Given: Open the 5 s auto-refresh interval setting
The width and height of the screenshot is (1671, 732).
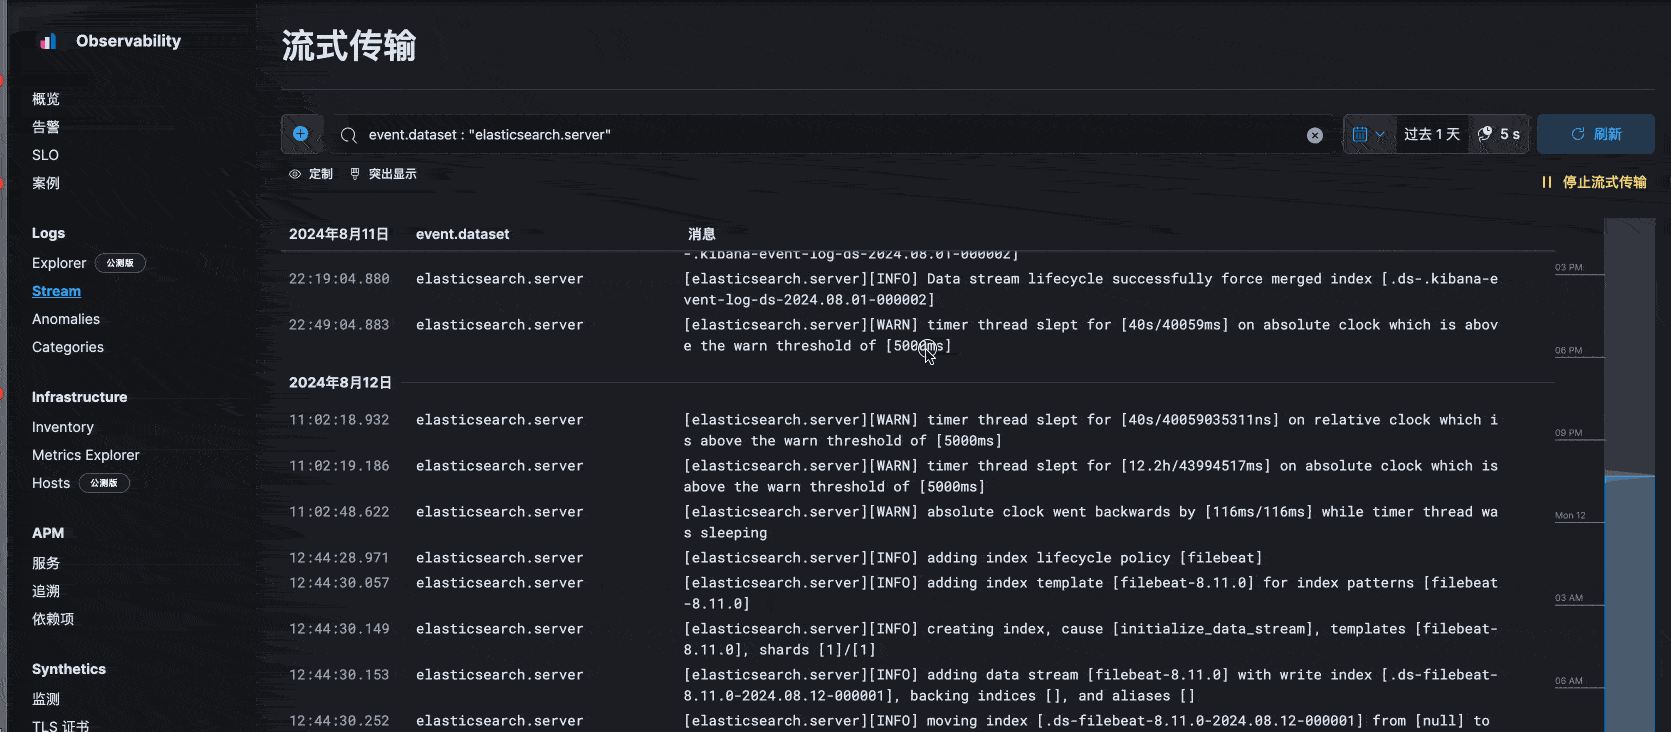Looking at the screenshot, I should coord(1499,134).
